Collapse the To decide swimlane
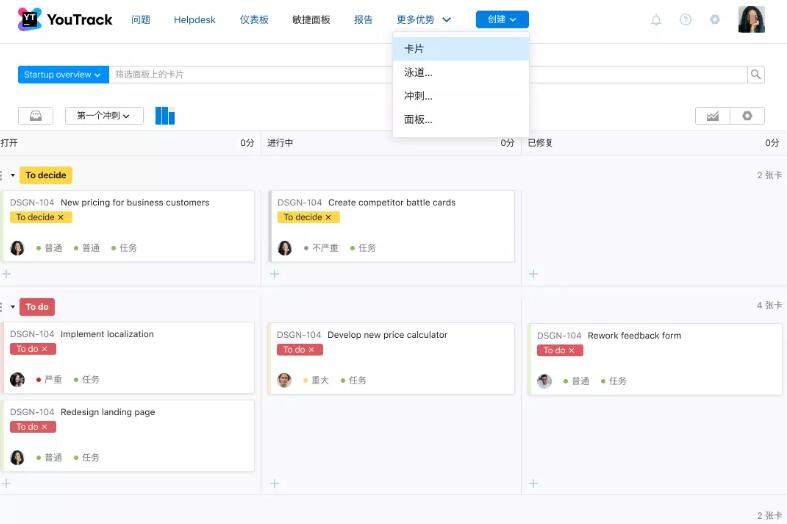The height and width of the screenshot is (524, 787). click(x=12, y=176)
